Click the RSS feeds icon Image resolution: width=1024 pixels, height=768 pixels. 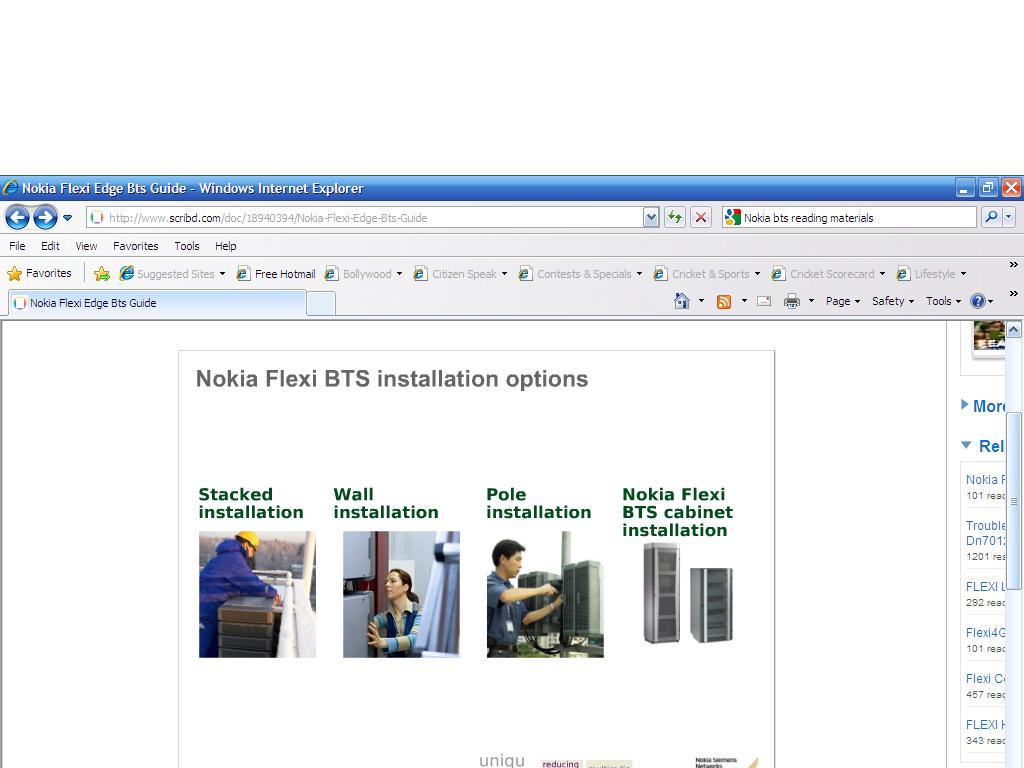(x=724, y=301)
